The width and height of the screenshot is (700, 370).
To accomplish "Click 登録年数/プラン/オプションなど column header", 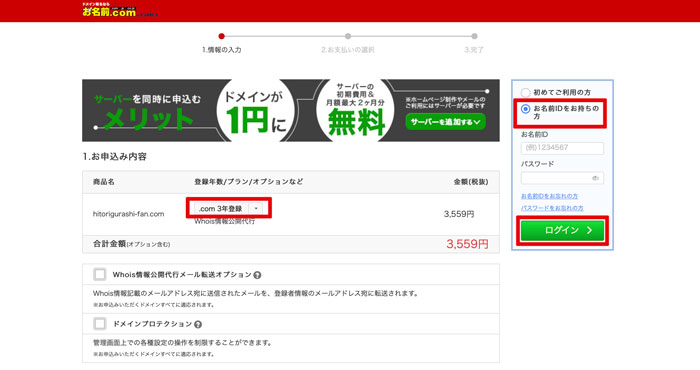I will (249, 182).
